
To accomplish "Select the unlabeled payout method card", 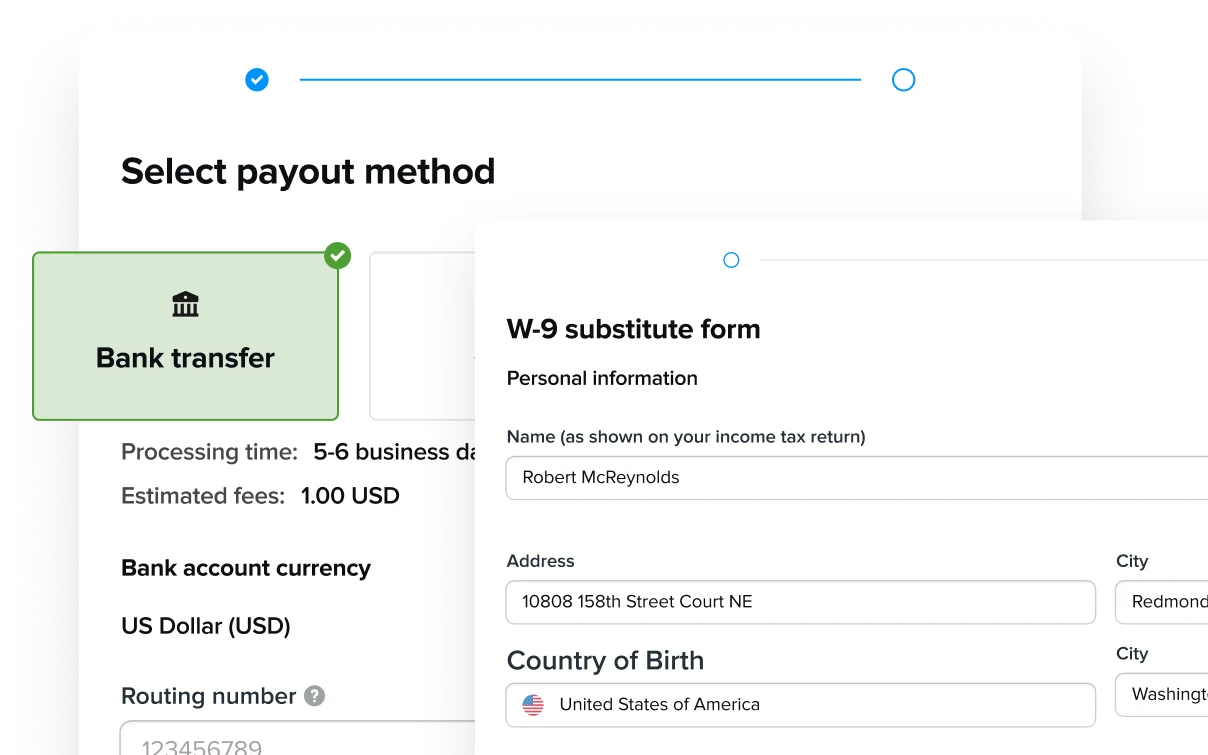I will tap(423, 336).
